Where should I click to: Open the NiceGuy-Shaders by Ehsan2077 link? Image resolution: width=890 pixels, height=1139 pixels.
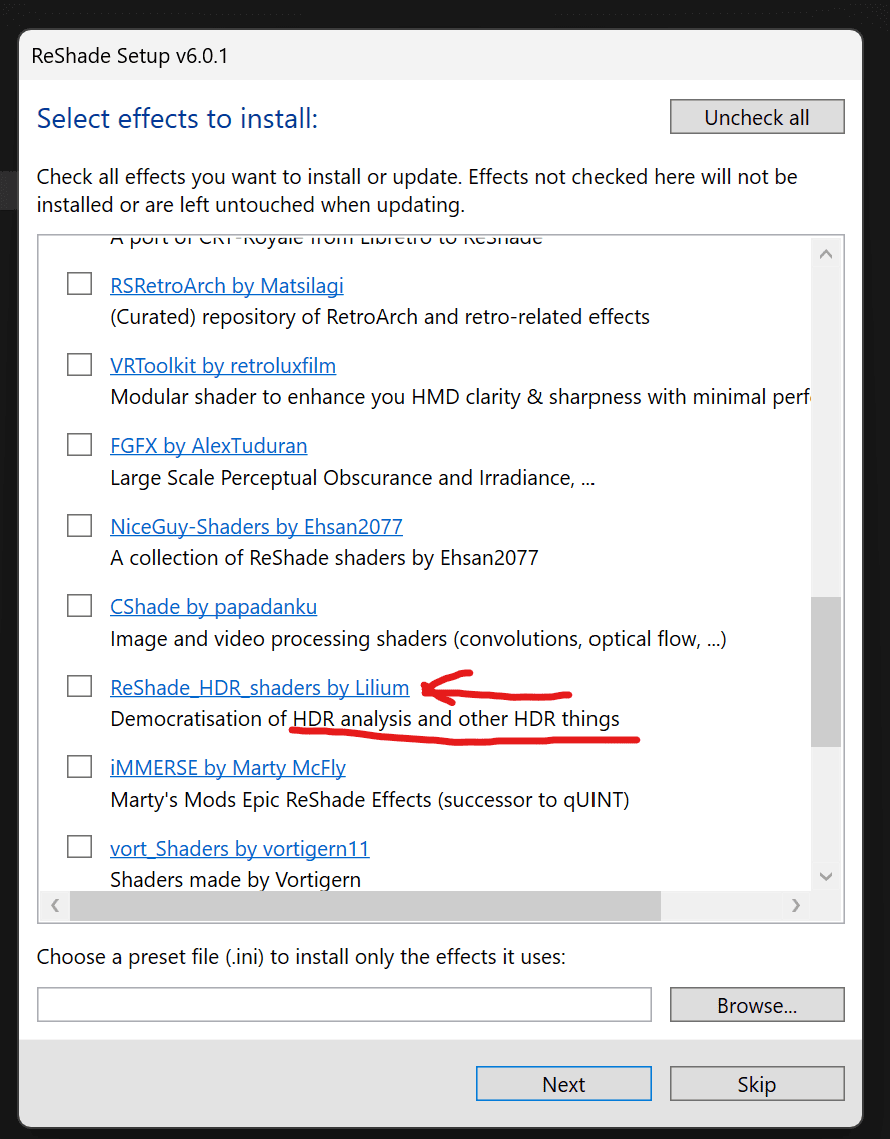tap(256, 527)
